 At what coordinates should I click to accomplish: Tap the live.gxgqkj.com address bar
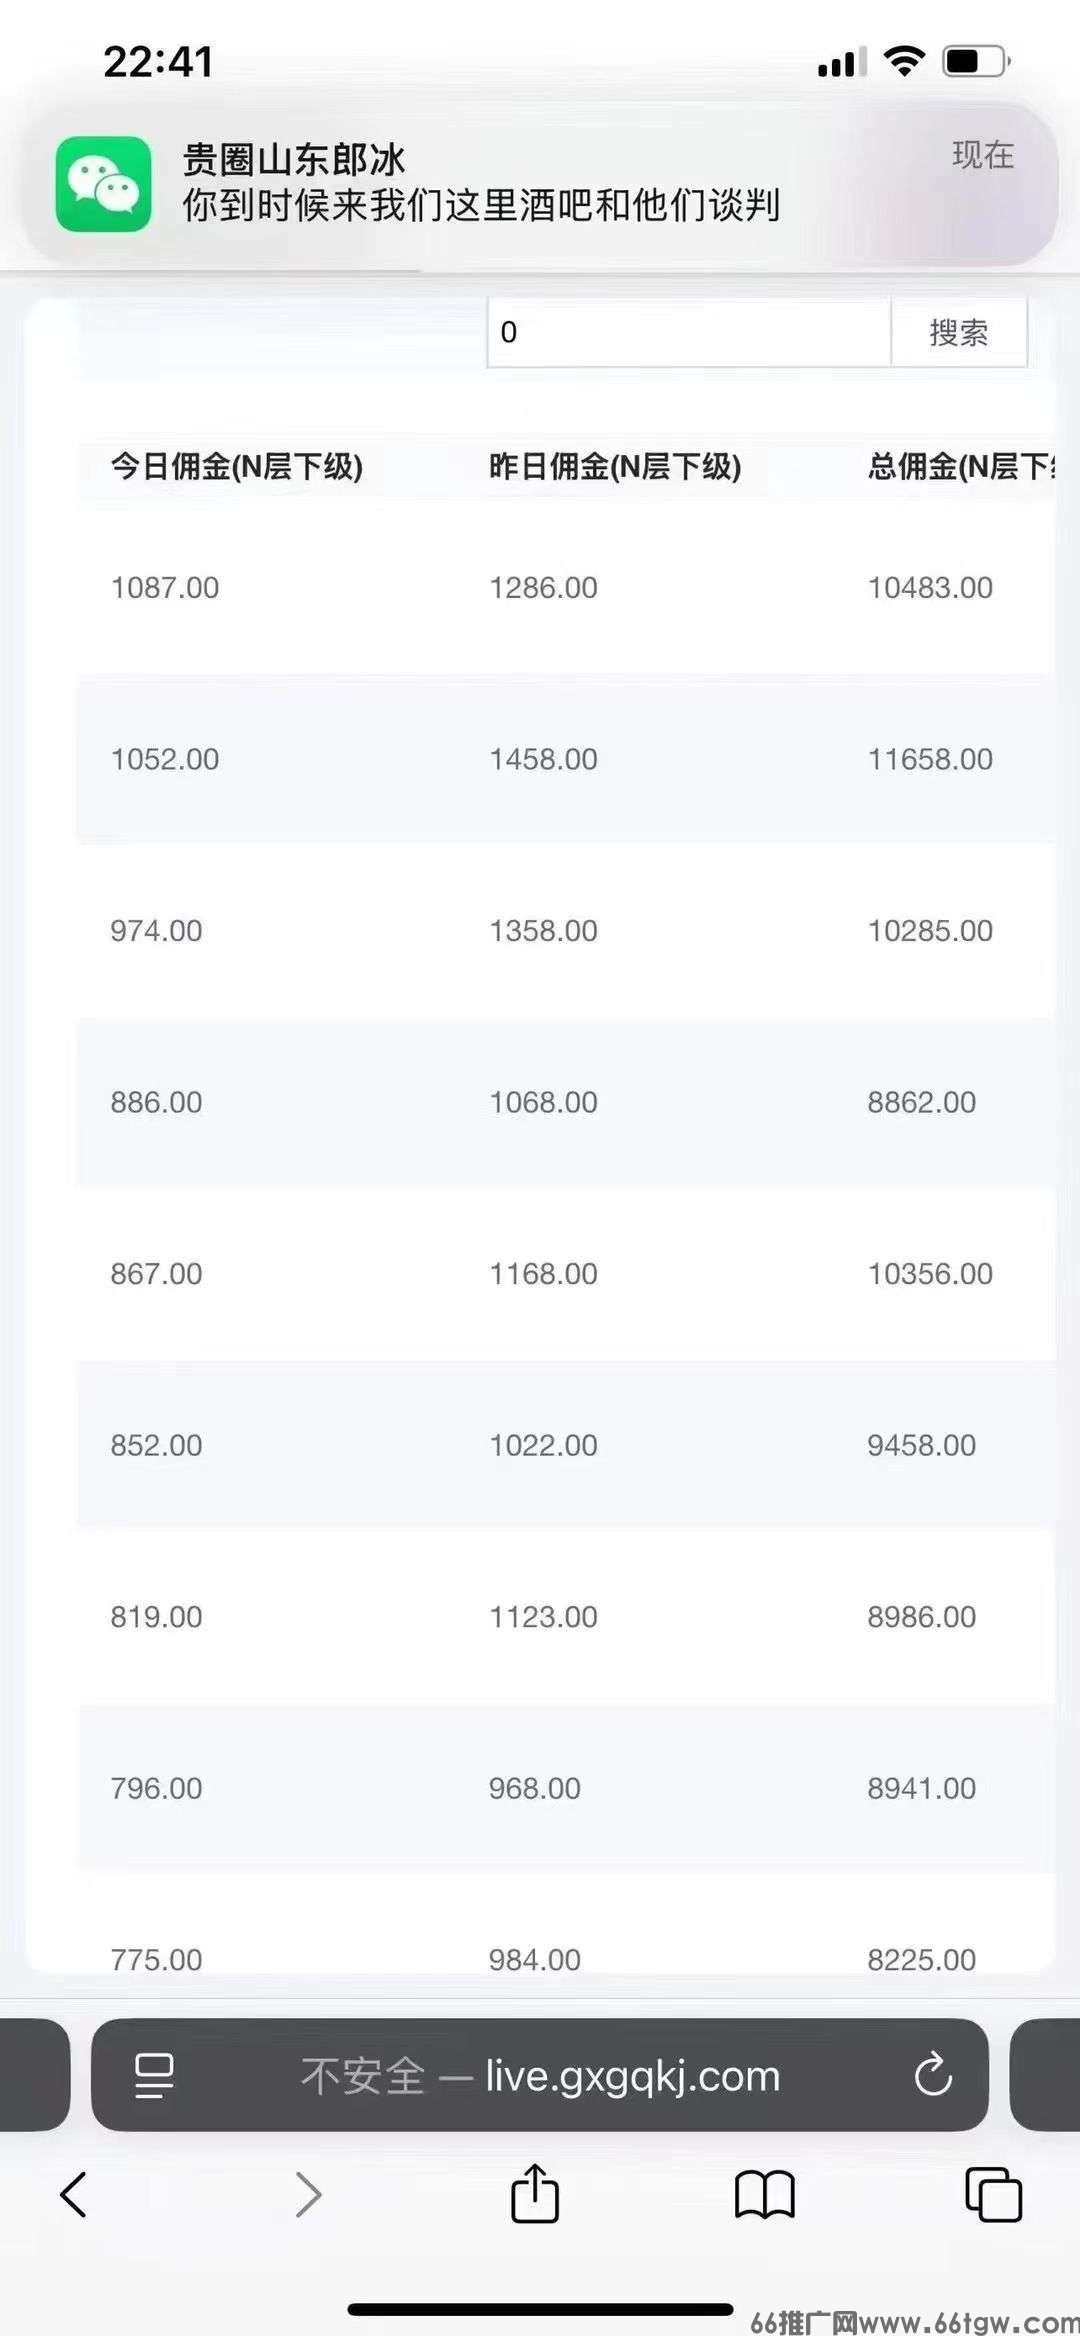click(540, 2075)
